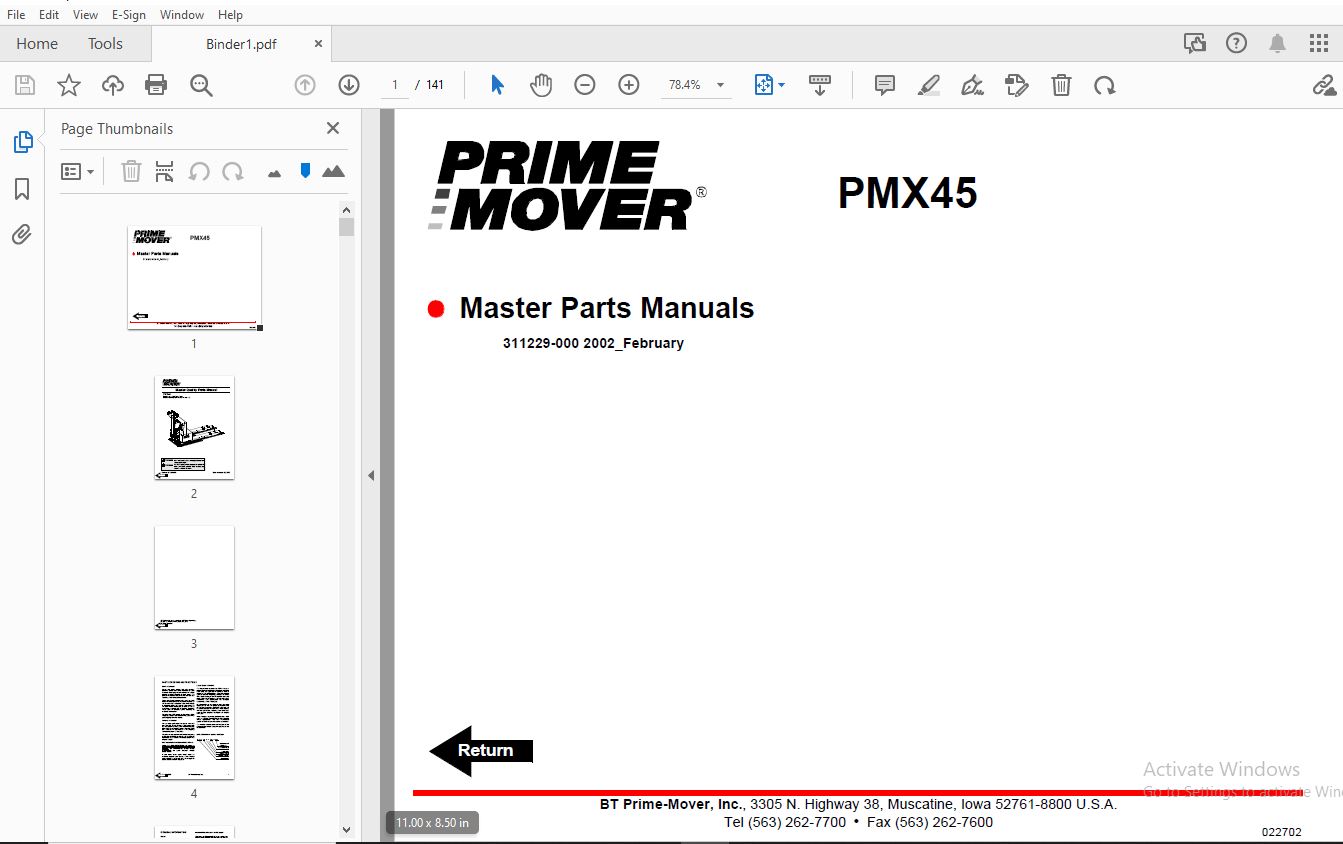Click the upload to cloud icon

(113, 86)
